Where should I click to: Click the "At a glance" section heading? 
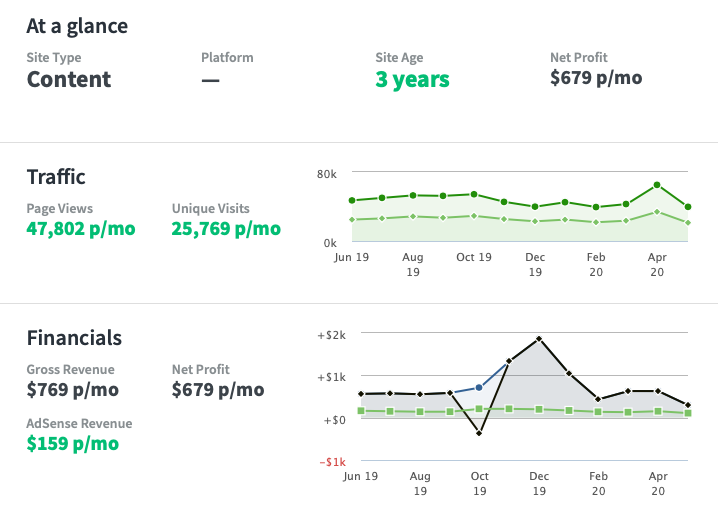(77, 25)
